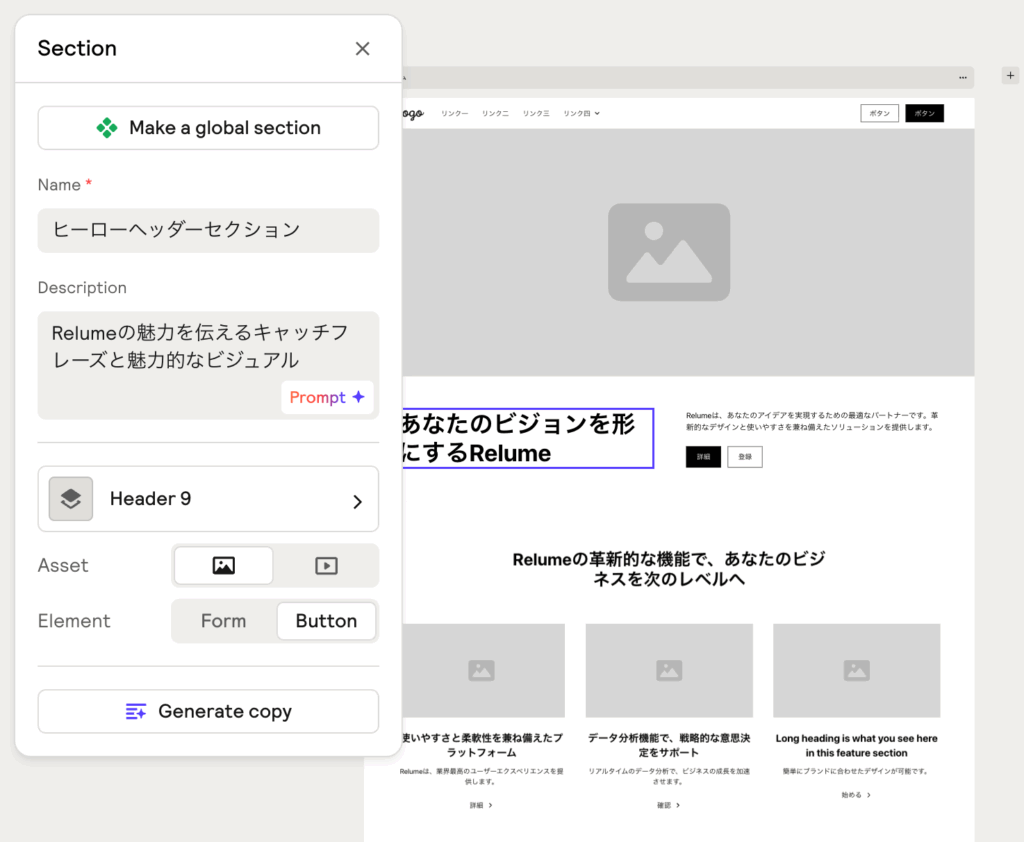This screenshot has height=842, width=1024.
Task: Edit the section Name input field
Action: tap(208, 230)
